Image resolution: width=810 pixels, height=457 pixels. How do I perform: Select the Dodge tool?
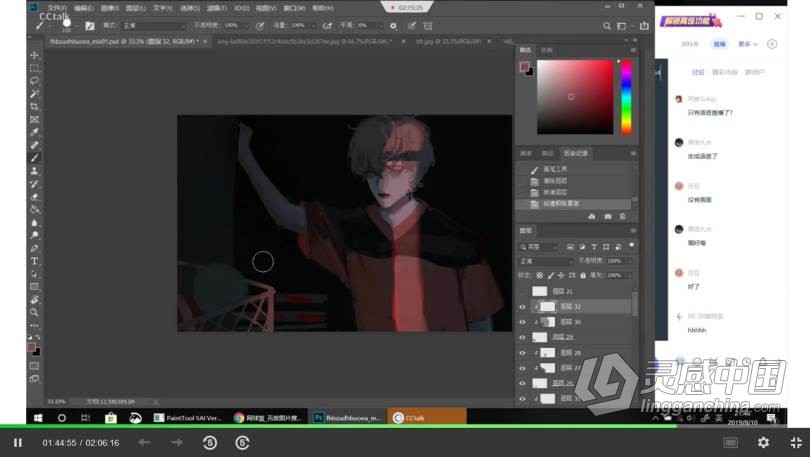[x=35, y=235]
